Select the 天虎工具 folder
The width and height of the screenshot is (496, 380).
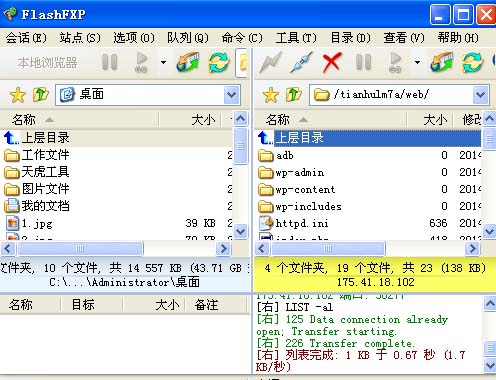point(117,172)
